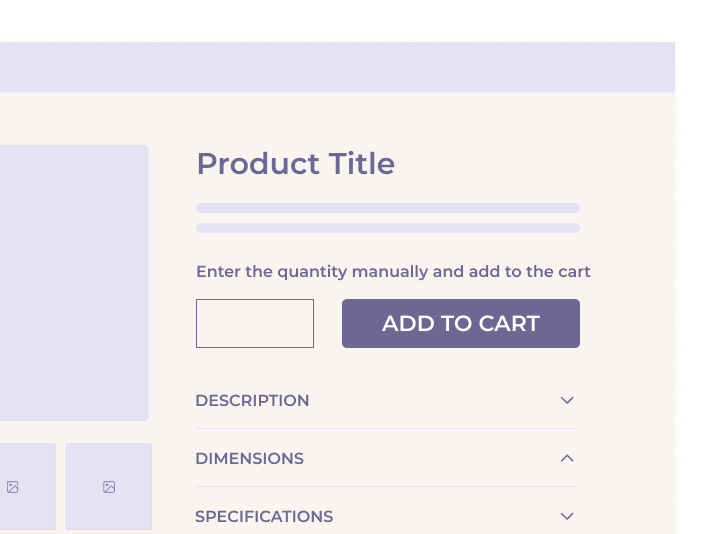Click the second placeholder text line below the title

[x=388, y=228]
